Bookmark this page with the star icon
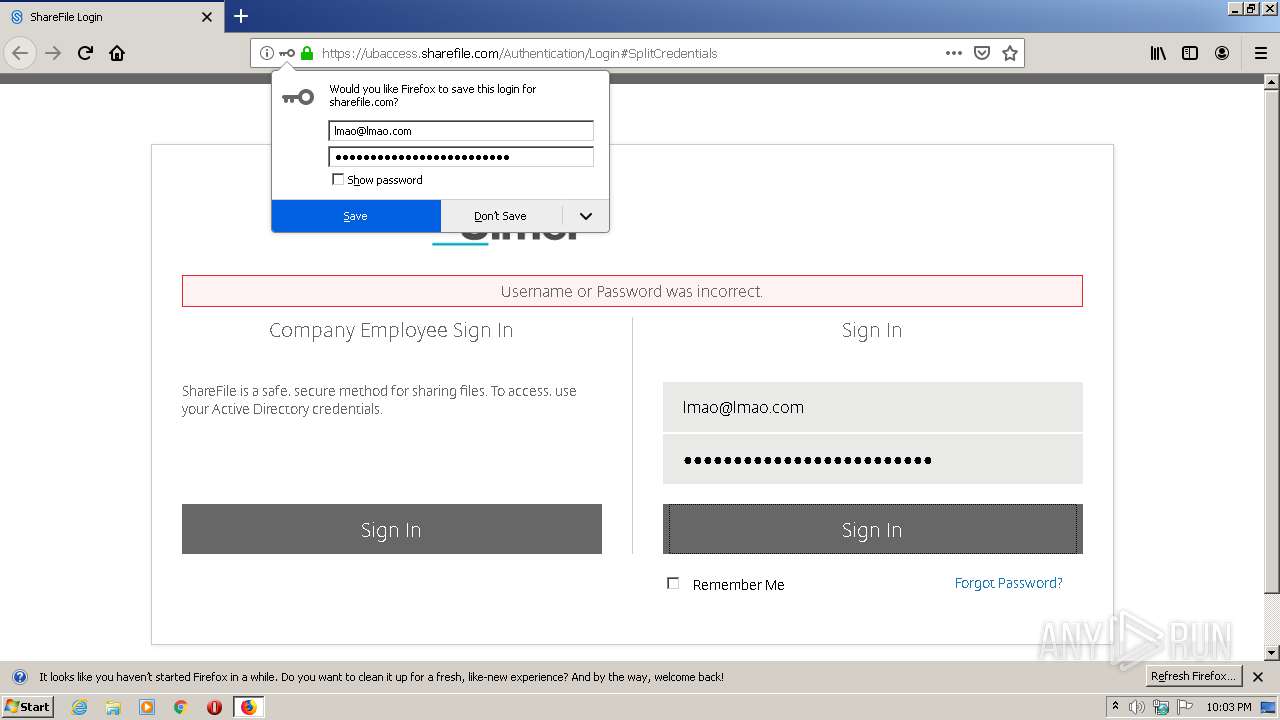The width and height of the screenshot is (1280, 720). click(1010, 53)
